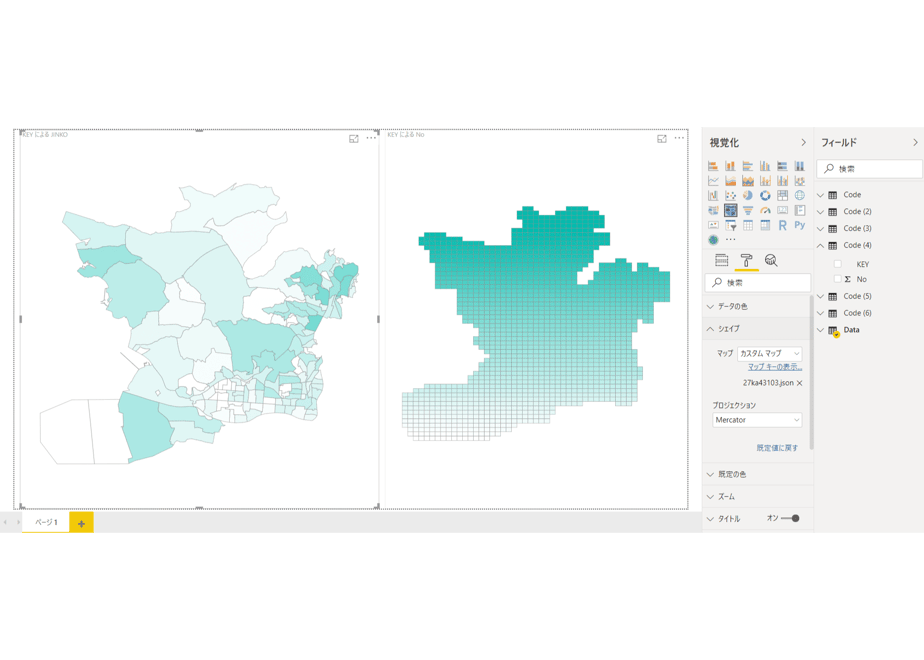The image size is (924, 660).
Task: Open more options on JINKO map visual
Action: pos(371,138)
